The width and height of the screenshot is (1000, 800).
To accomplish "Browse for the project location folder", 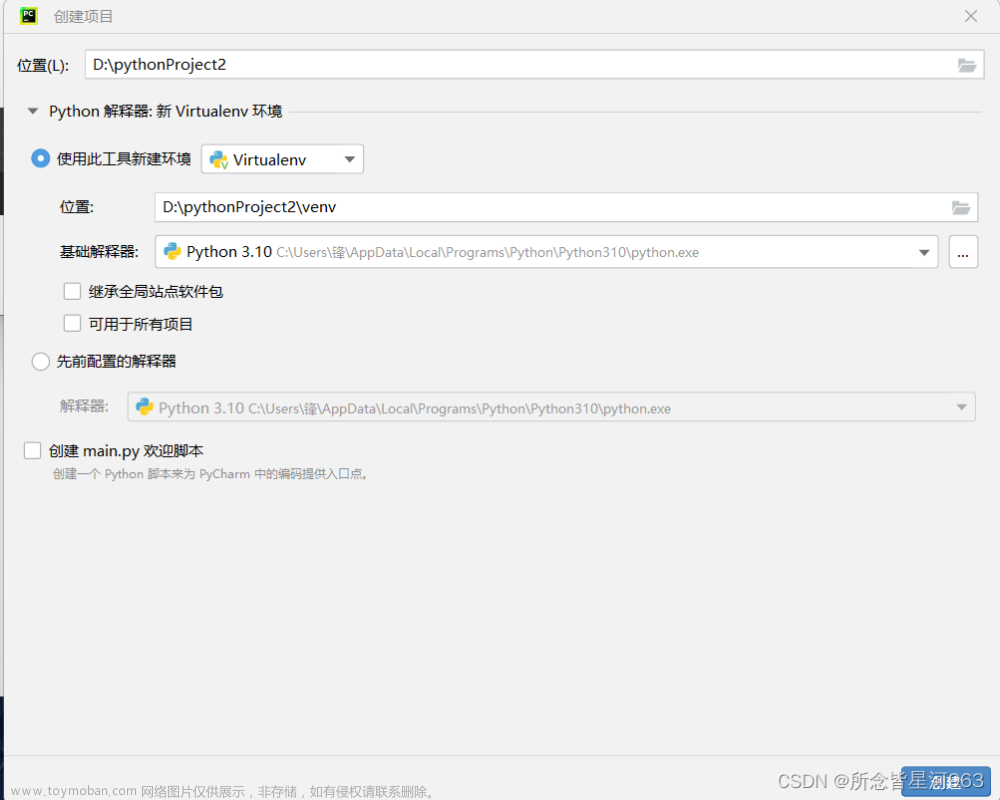I will [x=967, y=65].
